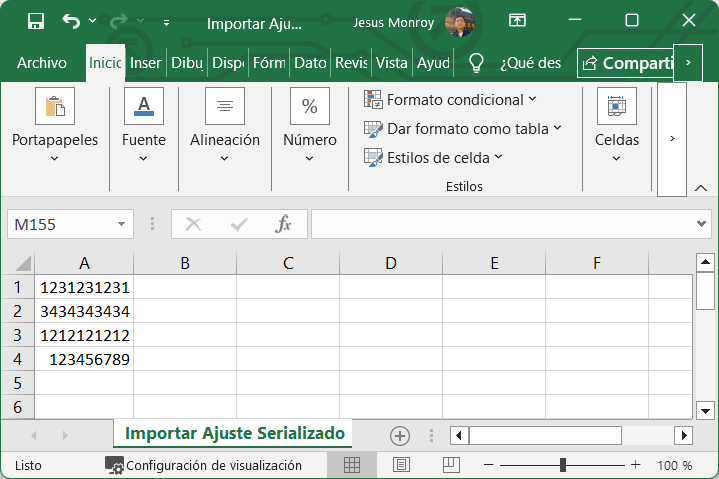
Task: Open Estilos de celda menu
Action: point(433,158)
